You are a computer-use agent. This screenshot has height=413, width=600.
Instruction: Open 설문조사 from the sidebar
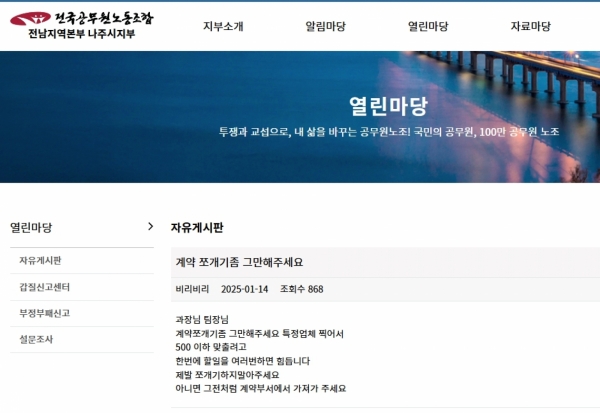coord(36,339)
